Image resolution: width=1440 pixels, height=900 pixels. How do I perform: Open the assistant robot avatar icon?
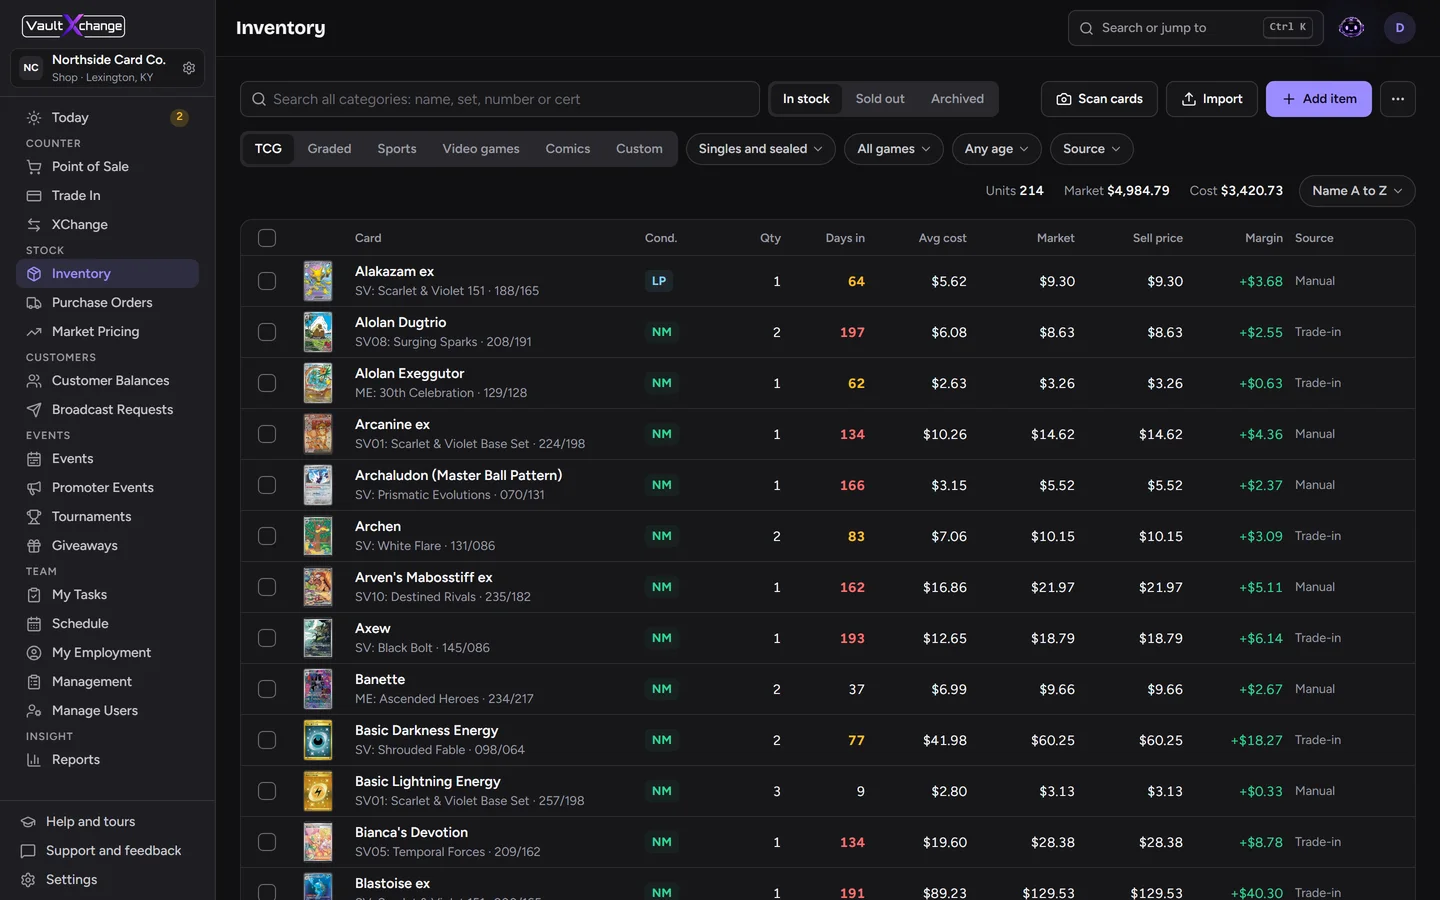pyautogui.click(x=1351, y=28)
